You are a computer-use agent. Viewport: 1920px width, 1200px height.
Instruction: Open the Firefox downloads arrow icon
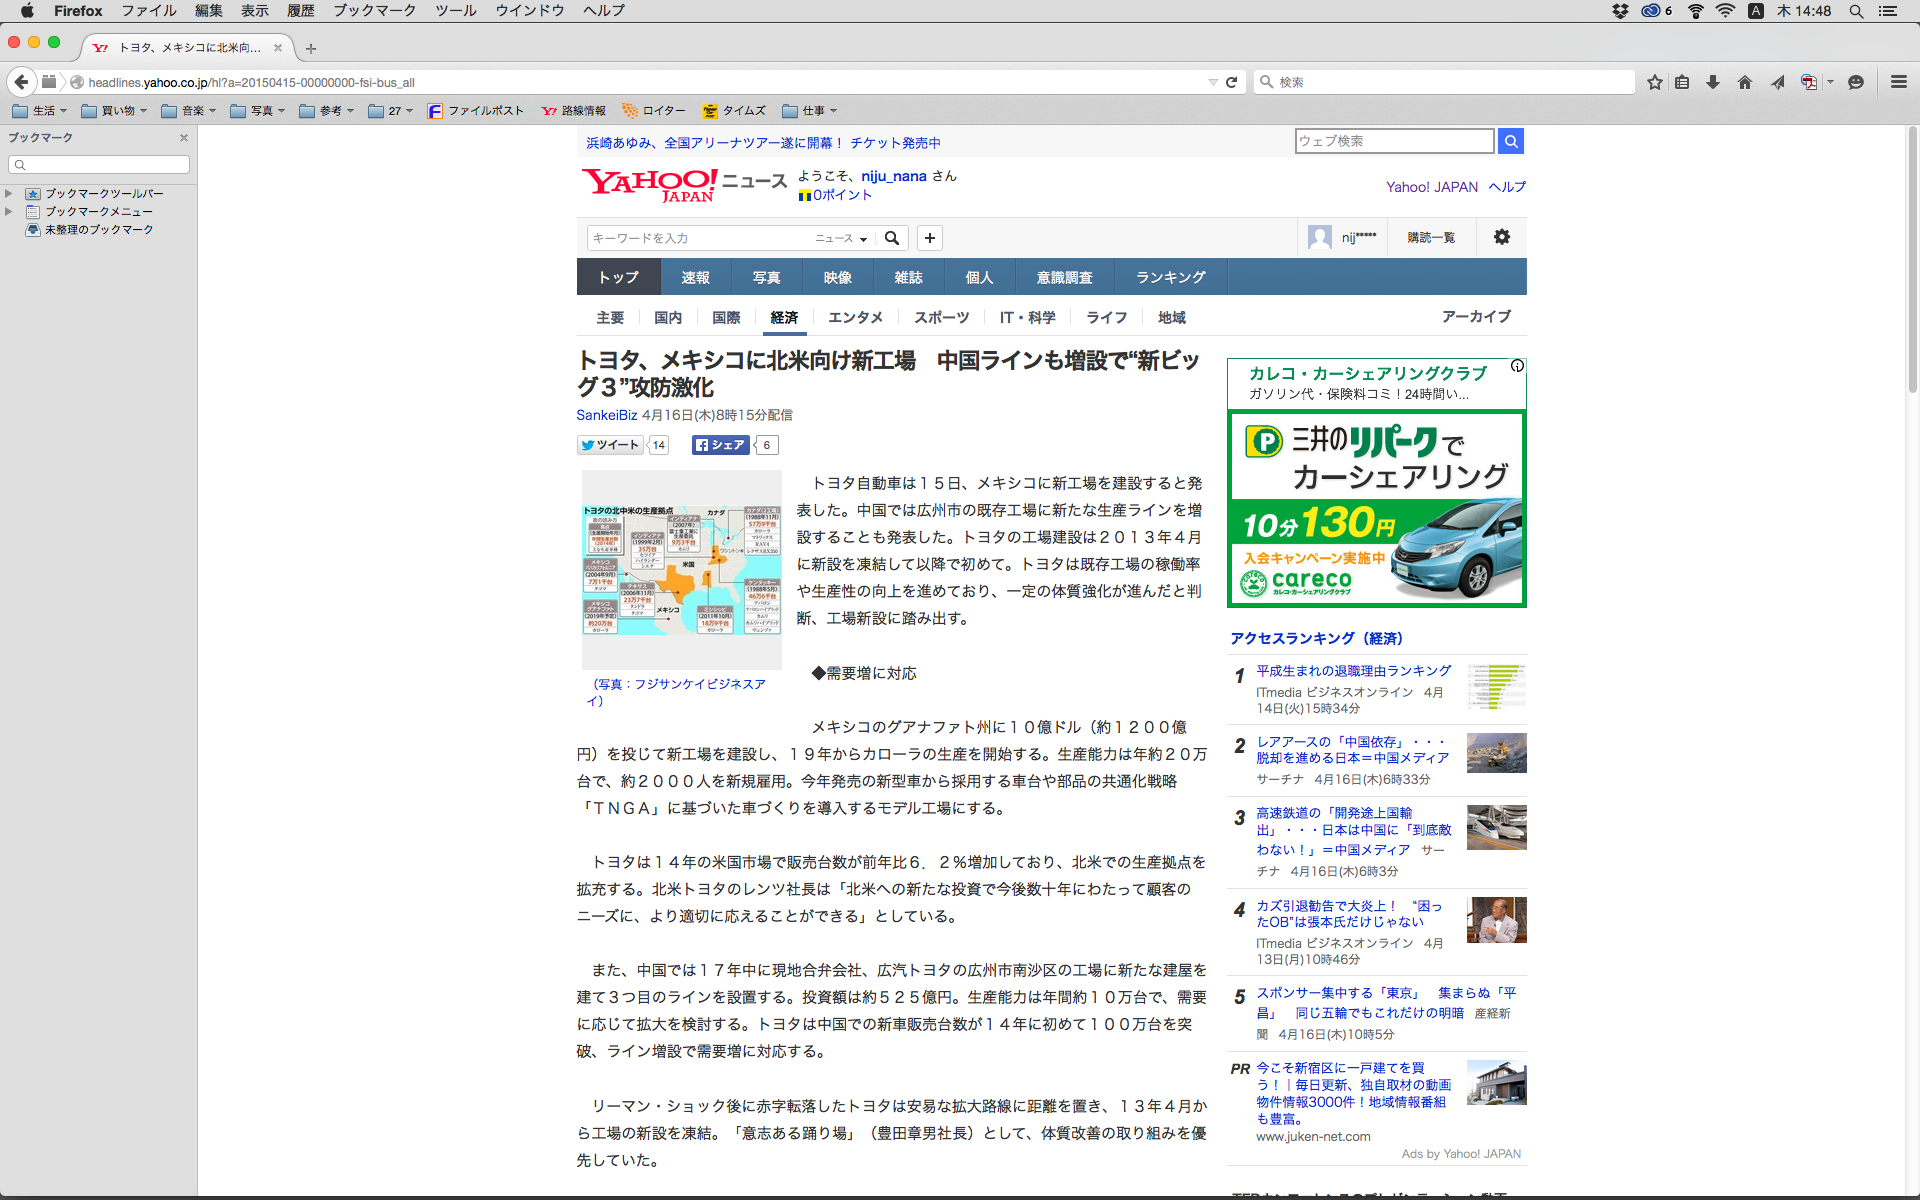point(1713,82)
